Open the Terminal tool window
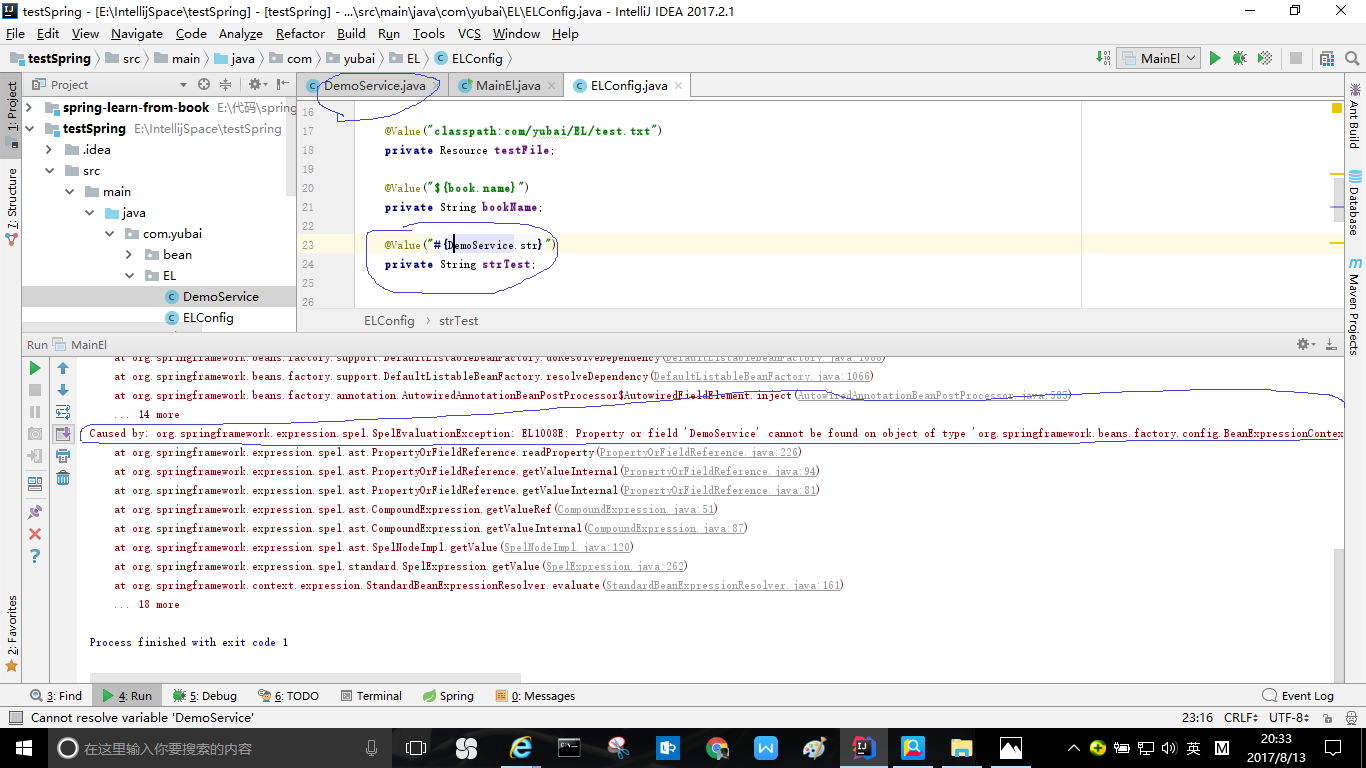Viewport: 1366px width, 768px height. [x=370, y=696]
